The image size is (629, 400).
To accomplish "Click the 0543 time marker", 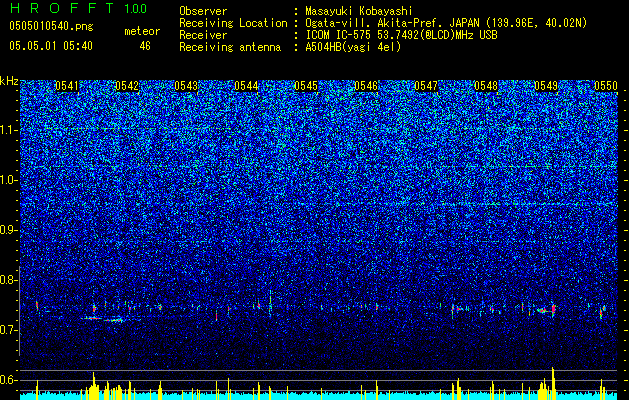I will (x=187, y=86).
